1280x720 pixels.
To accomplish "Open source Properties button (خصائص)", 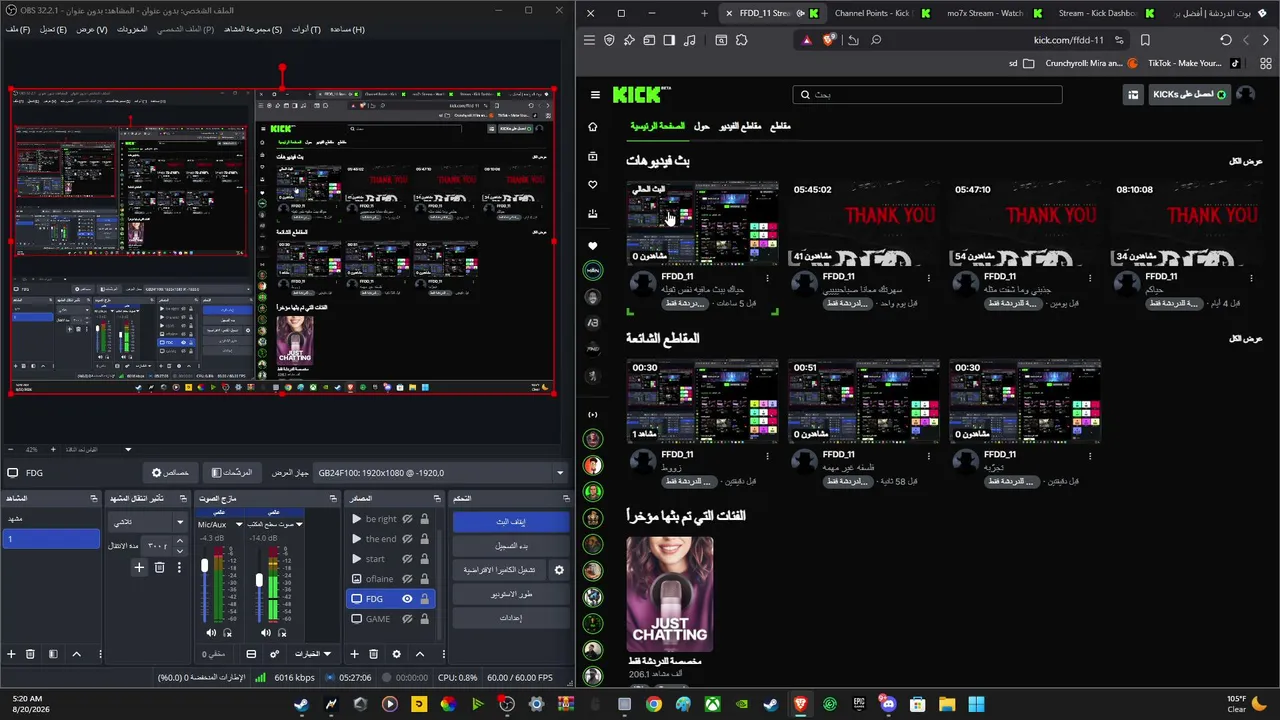I will pyautogui.click(x=170, y=473).
